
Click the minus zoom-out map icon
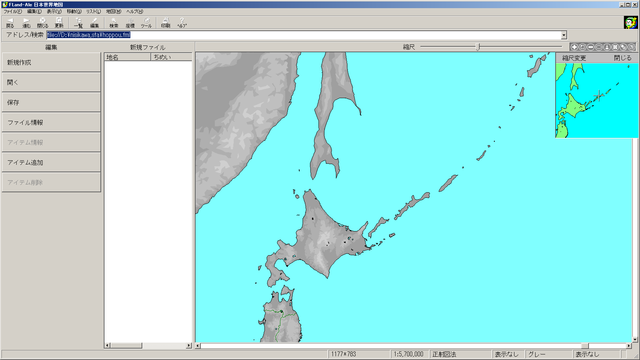tap(591, 47)
